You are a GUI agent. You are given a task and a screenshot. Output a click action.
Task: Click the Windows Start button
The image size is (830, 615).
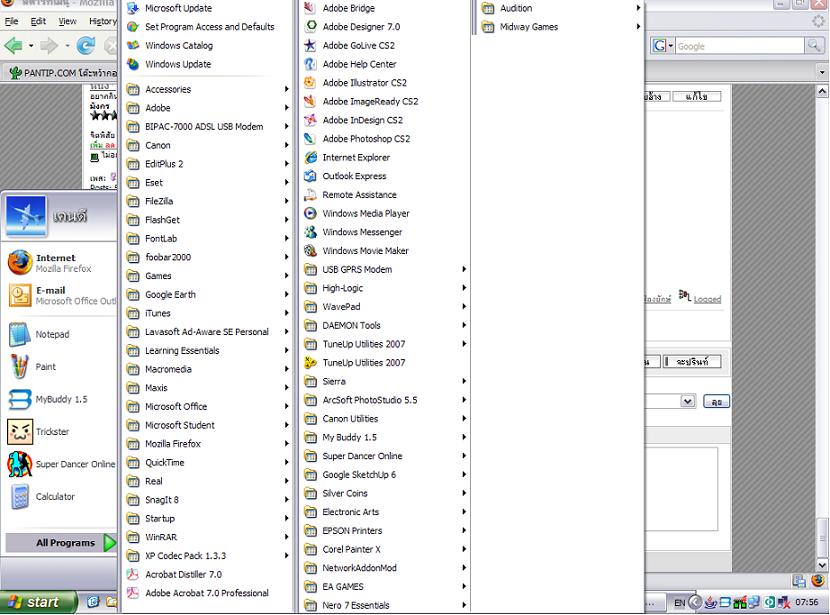pyautogui.click(x=38, y=602)
